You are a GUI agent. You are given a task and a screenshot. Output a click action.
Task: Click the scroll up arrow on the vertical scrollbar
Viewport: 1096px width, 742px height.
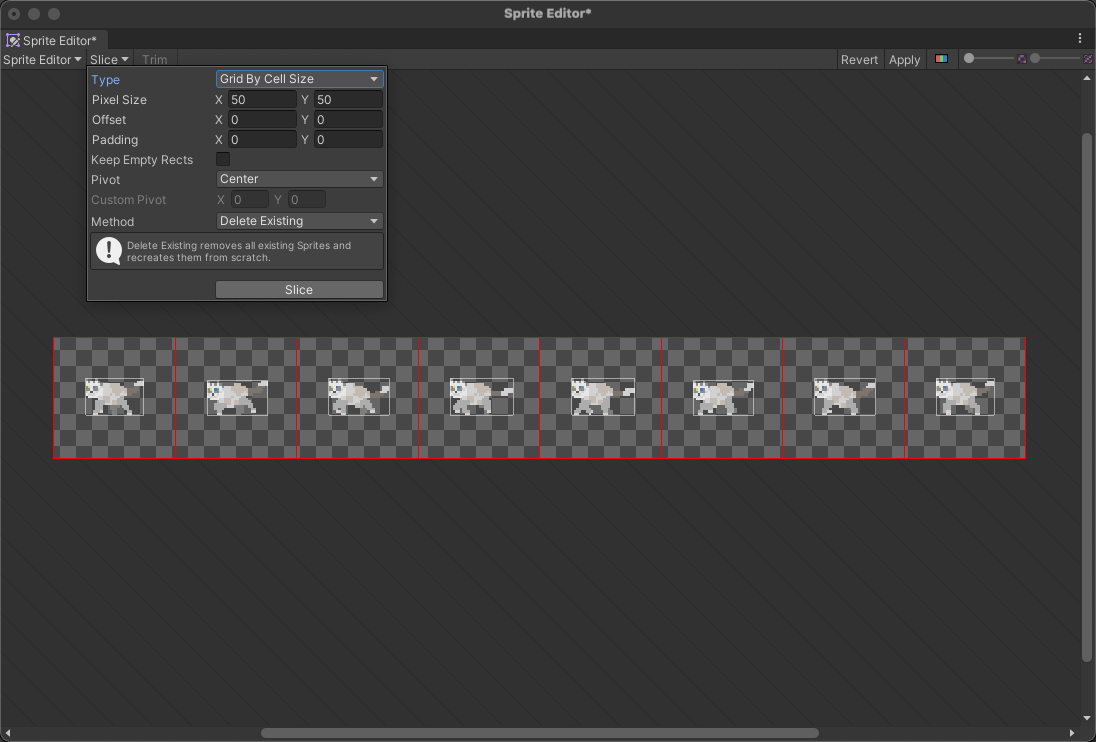pos(1088,79)
